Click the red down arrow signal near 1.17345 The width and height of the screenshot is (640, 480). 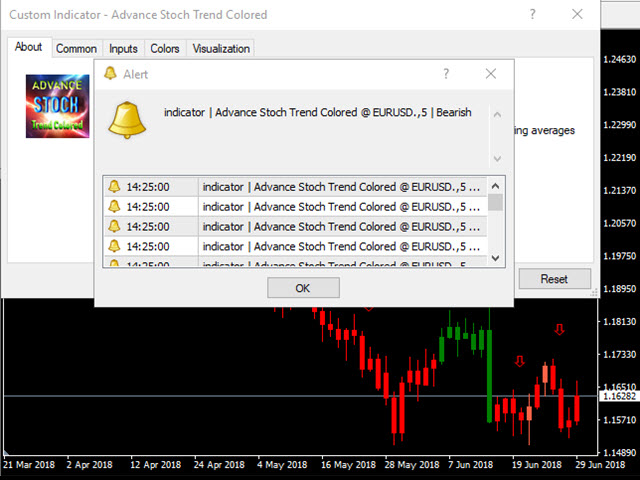[x=519, y=361]
